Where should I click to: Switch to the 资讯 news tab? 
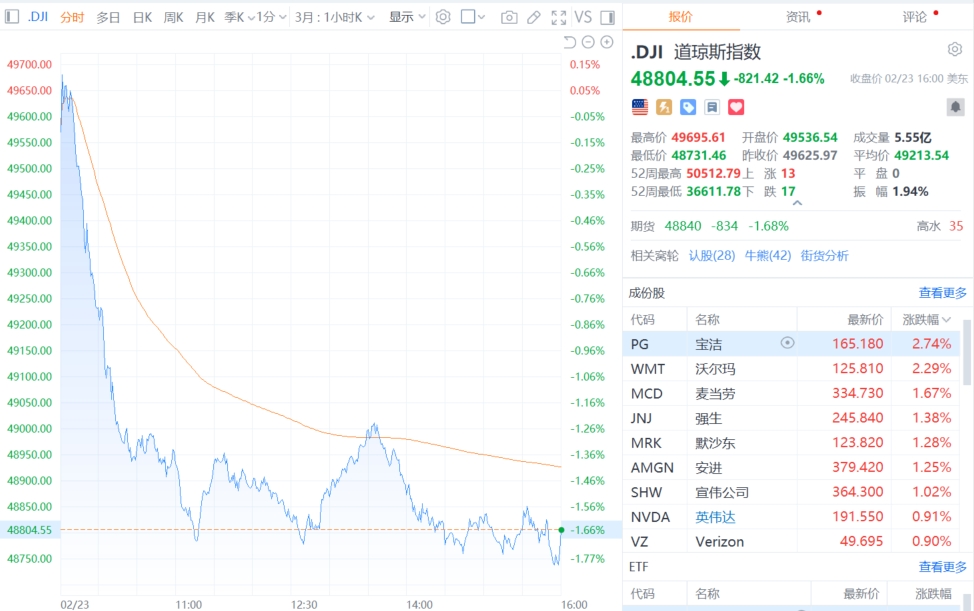click(798, 17)
